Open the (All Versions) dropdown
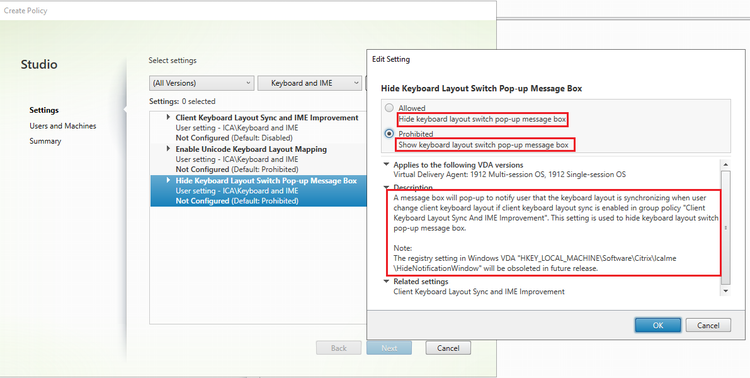The width and height of the screenshot is (750, 378). [201, 83]
